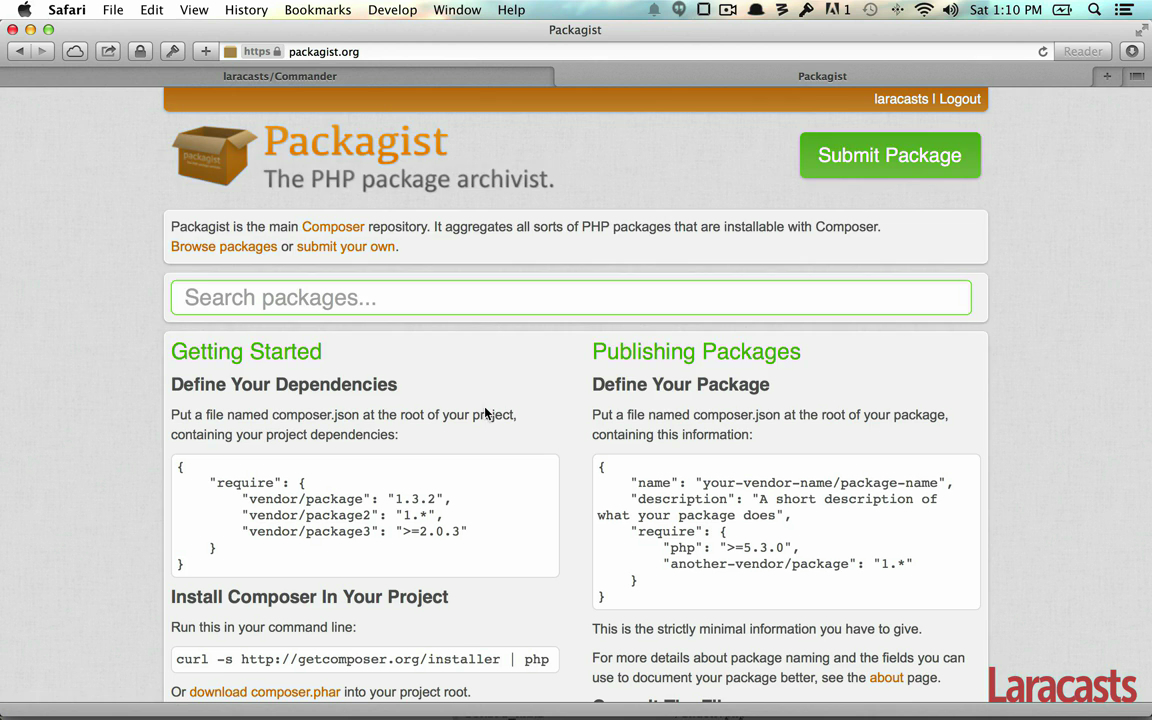Open the download composer.phar link
The height and width of the screenshot is (720, 1152).
[264, 691]
